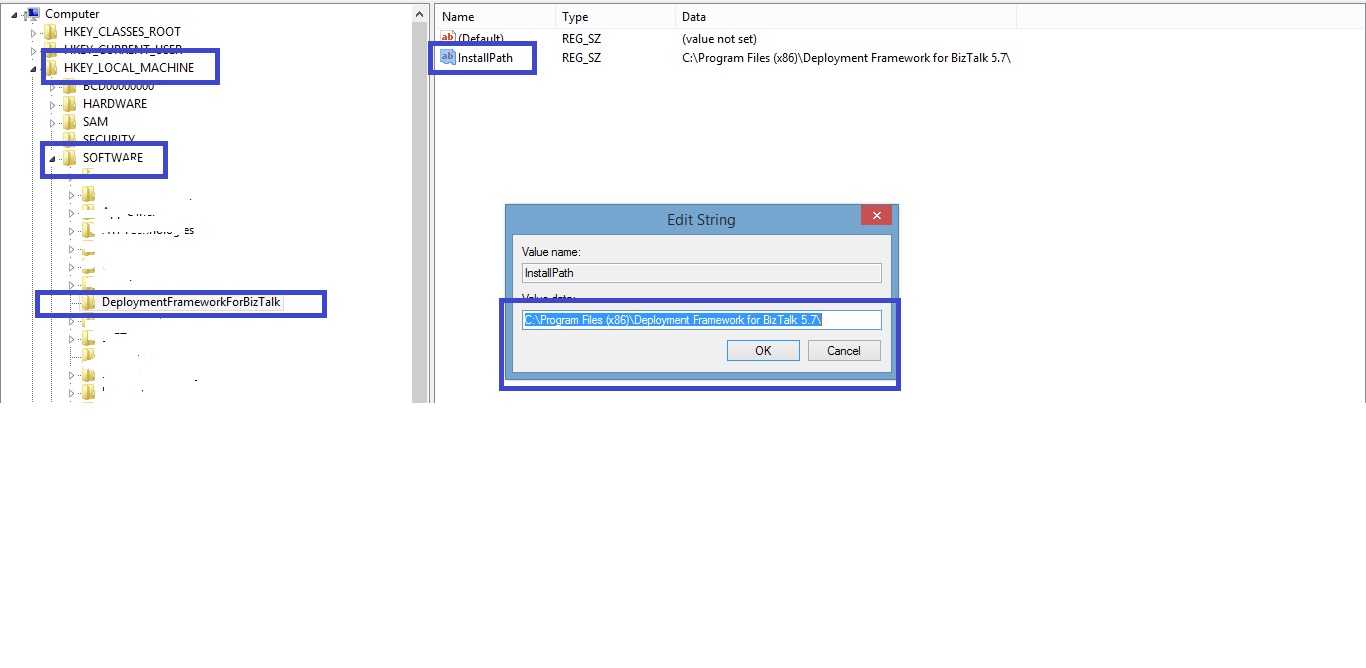The image size is (1366, 668).
Task: Sort values by the Name column header
Action: click(495, 17)
